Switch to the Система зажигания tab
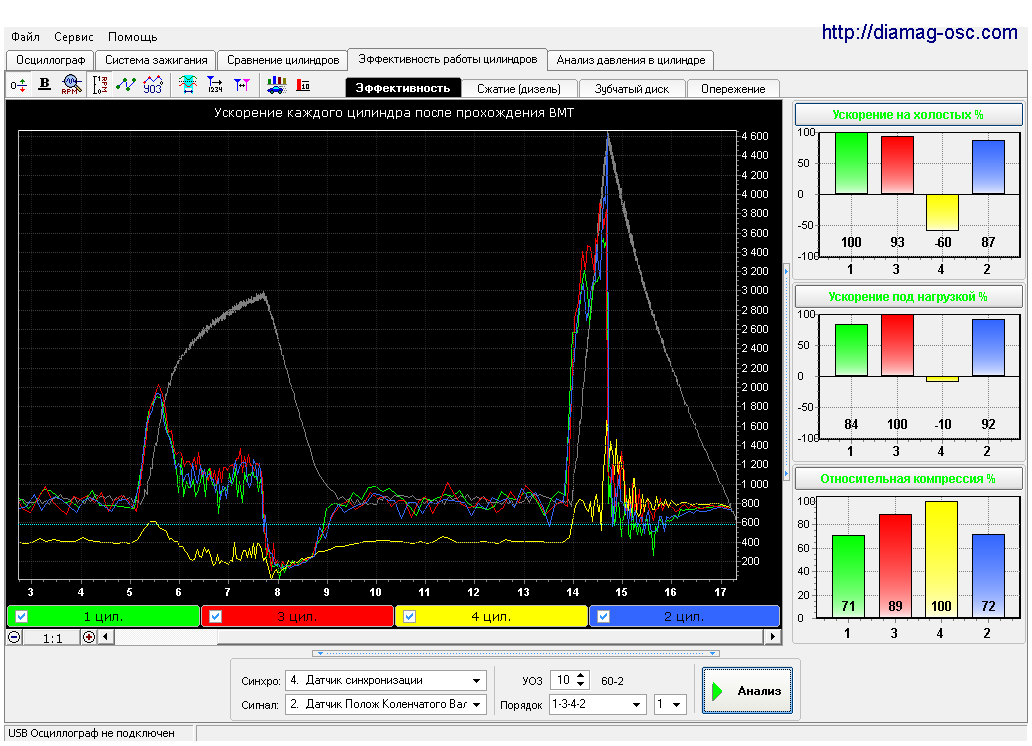The width and height of the screenshot is (1032, 746). pyautogui.click(x=156, y=60)
